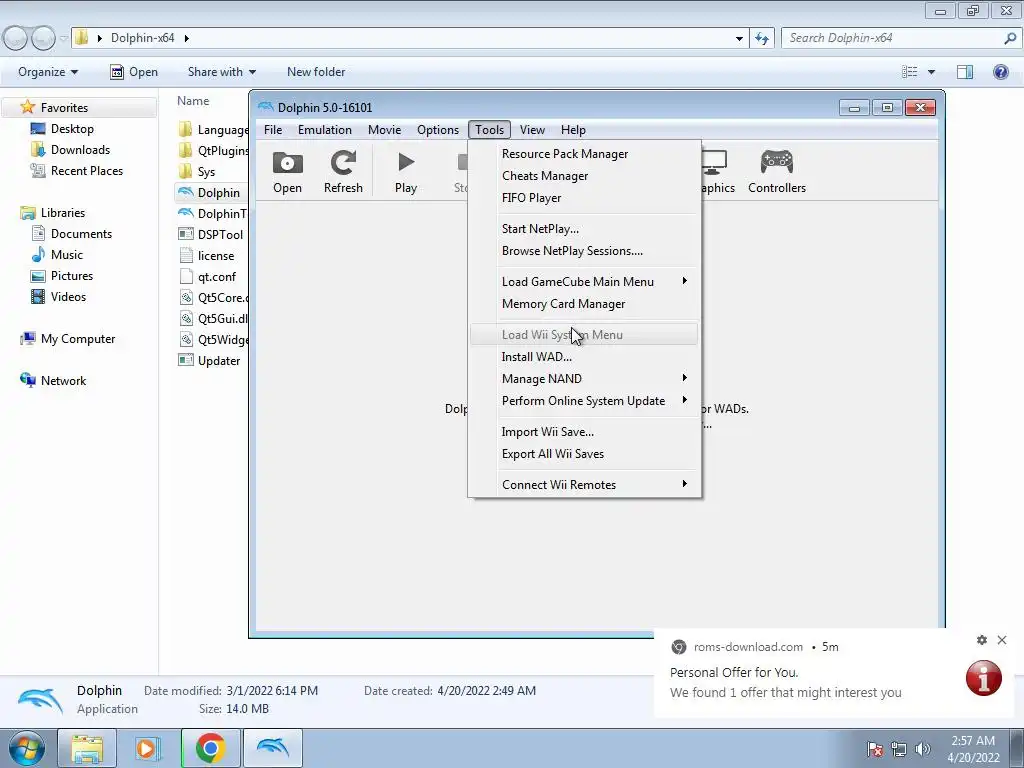Image resolution: width=1024 pixels, height=768 pixels.
Task: Click the Windows Start button
Action: click(x=26, y=748)
